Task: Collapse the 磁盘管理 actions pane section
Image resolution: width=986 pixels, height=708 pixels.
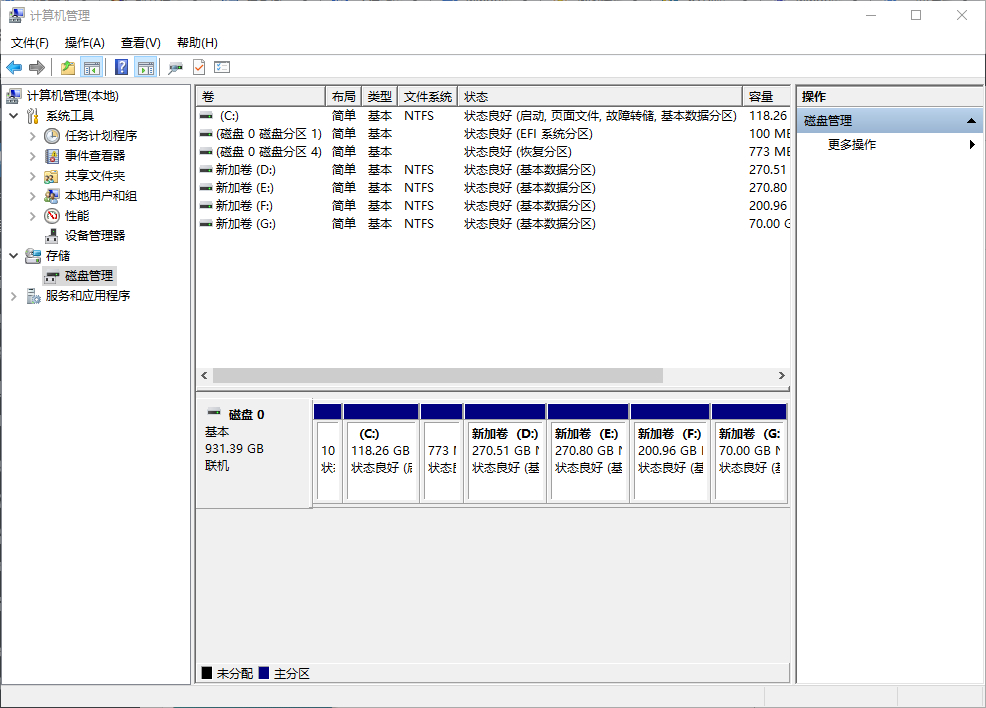Action: 970,119
